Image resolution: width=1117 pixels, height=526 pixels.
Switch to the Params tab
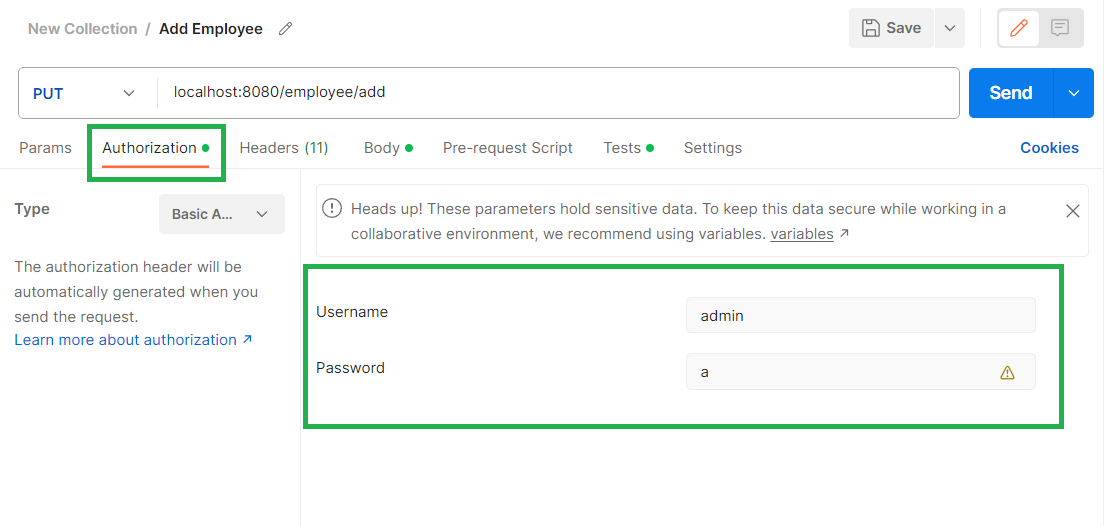[x=46, y=148]
